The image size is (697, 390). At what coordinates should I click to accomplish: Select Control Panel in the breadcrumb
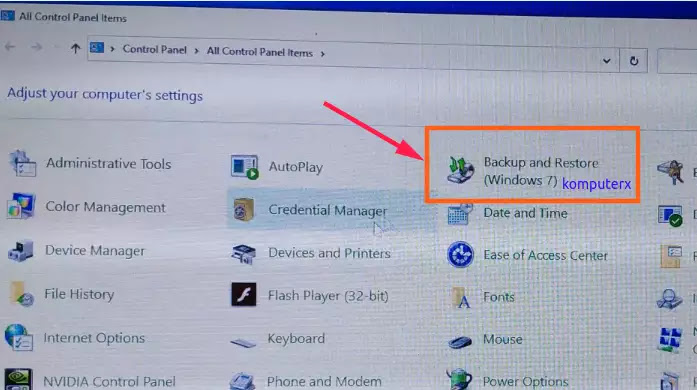coord(155,49)
